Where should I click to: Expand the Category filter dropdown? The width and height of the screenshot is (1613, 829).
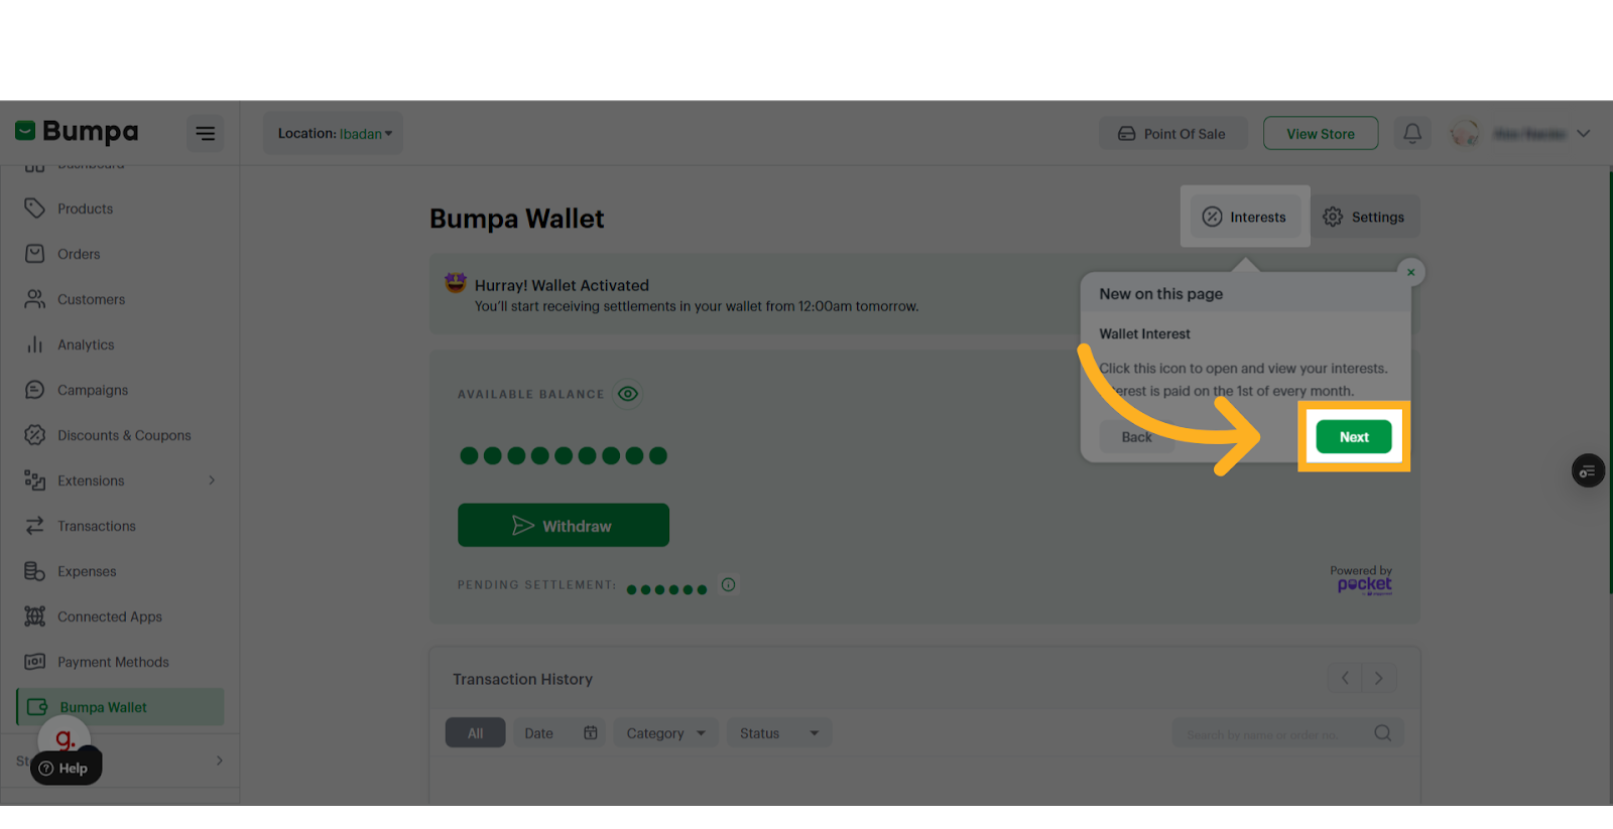coord(666,733)
